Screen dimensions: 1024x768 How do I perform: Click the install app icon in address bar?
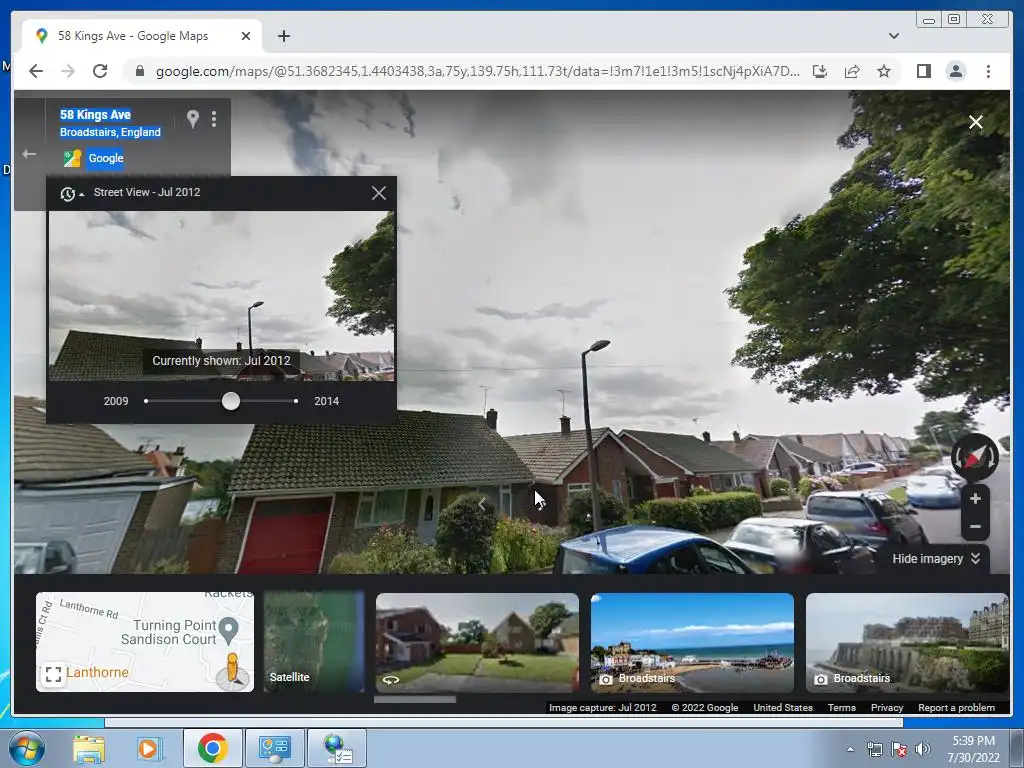tap(820, 71)
